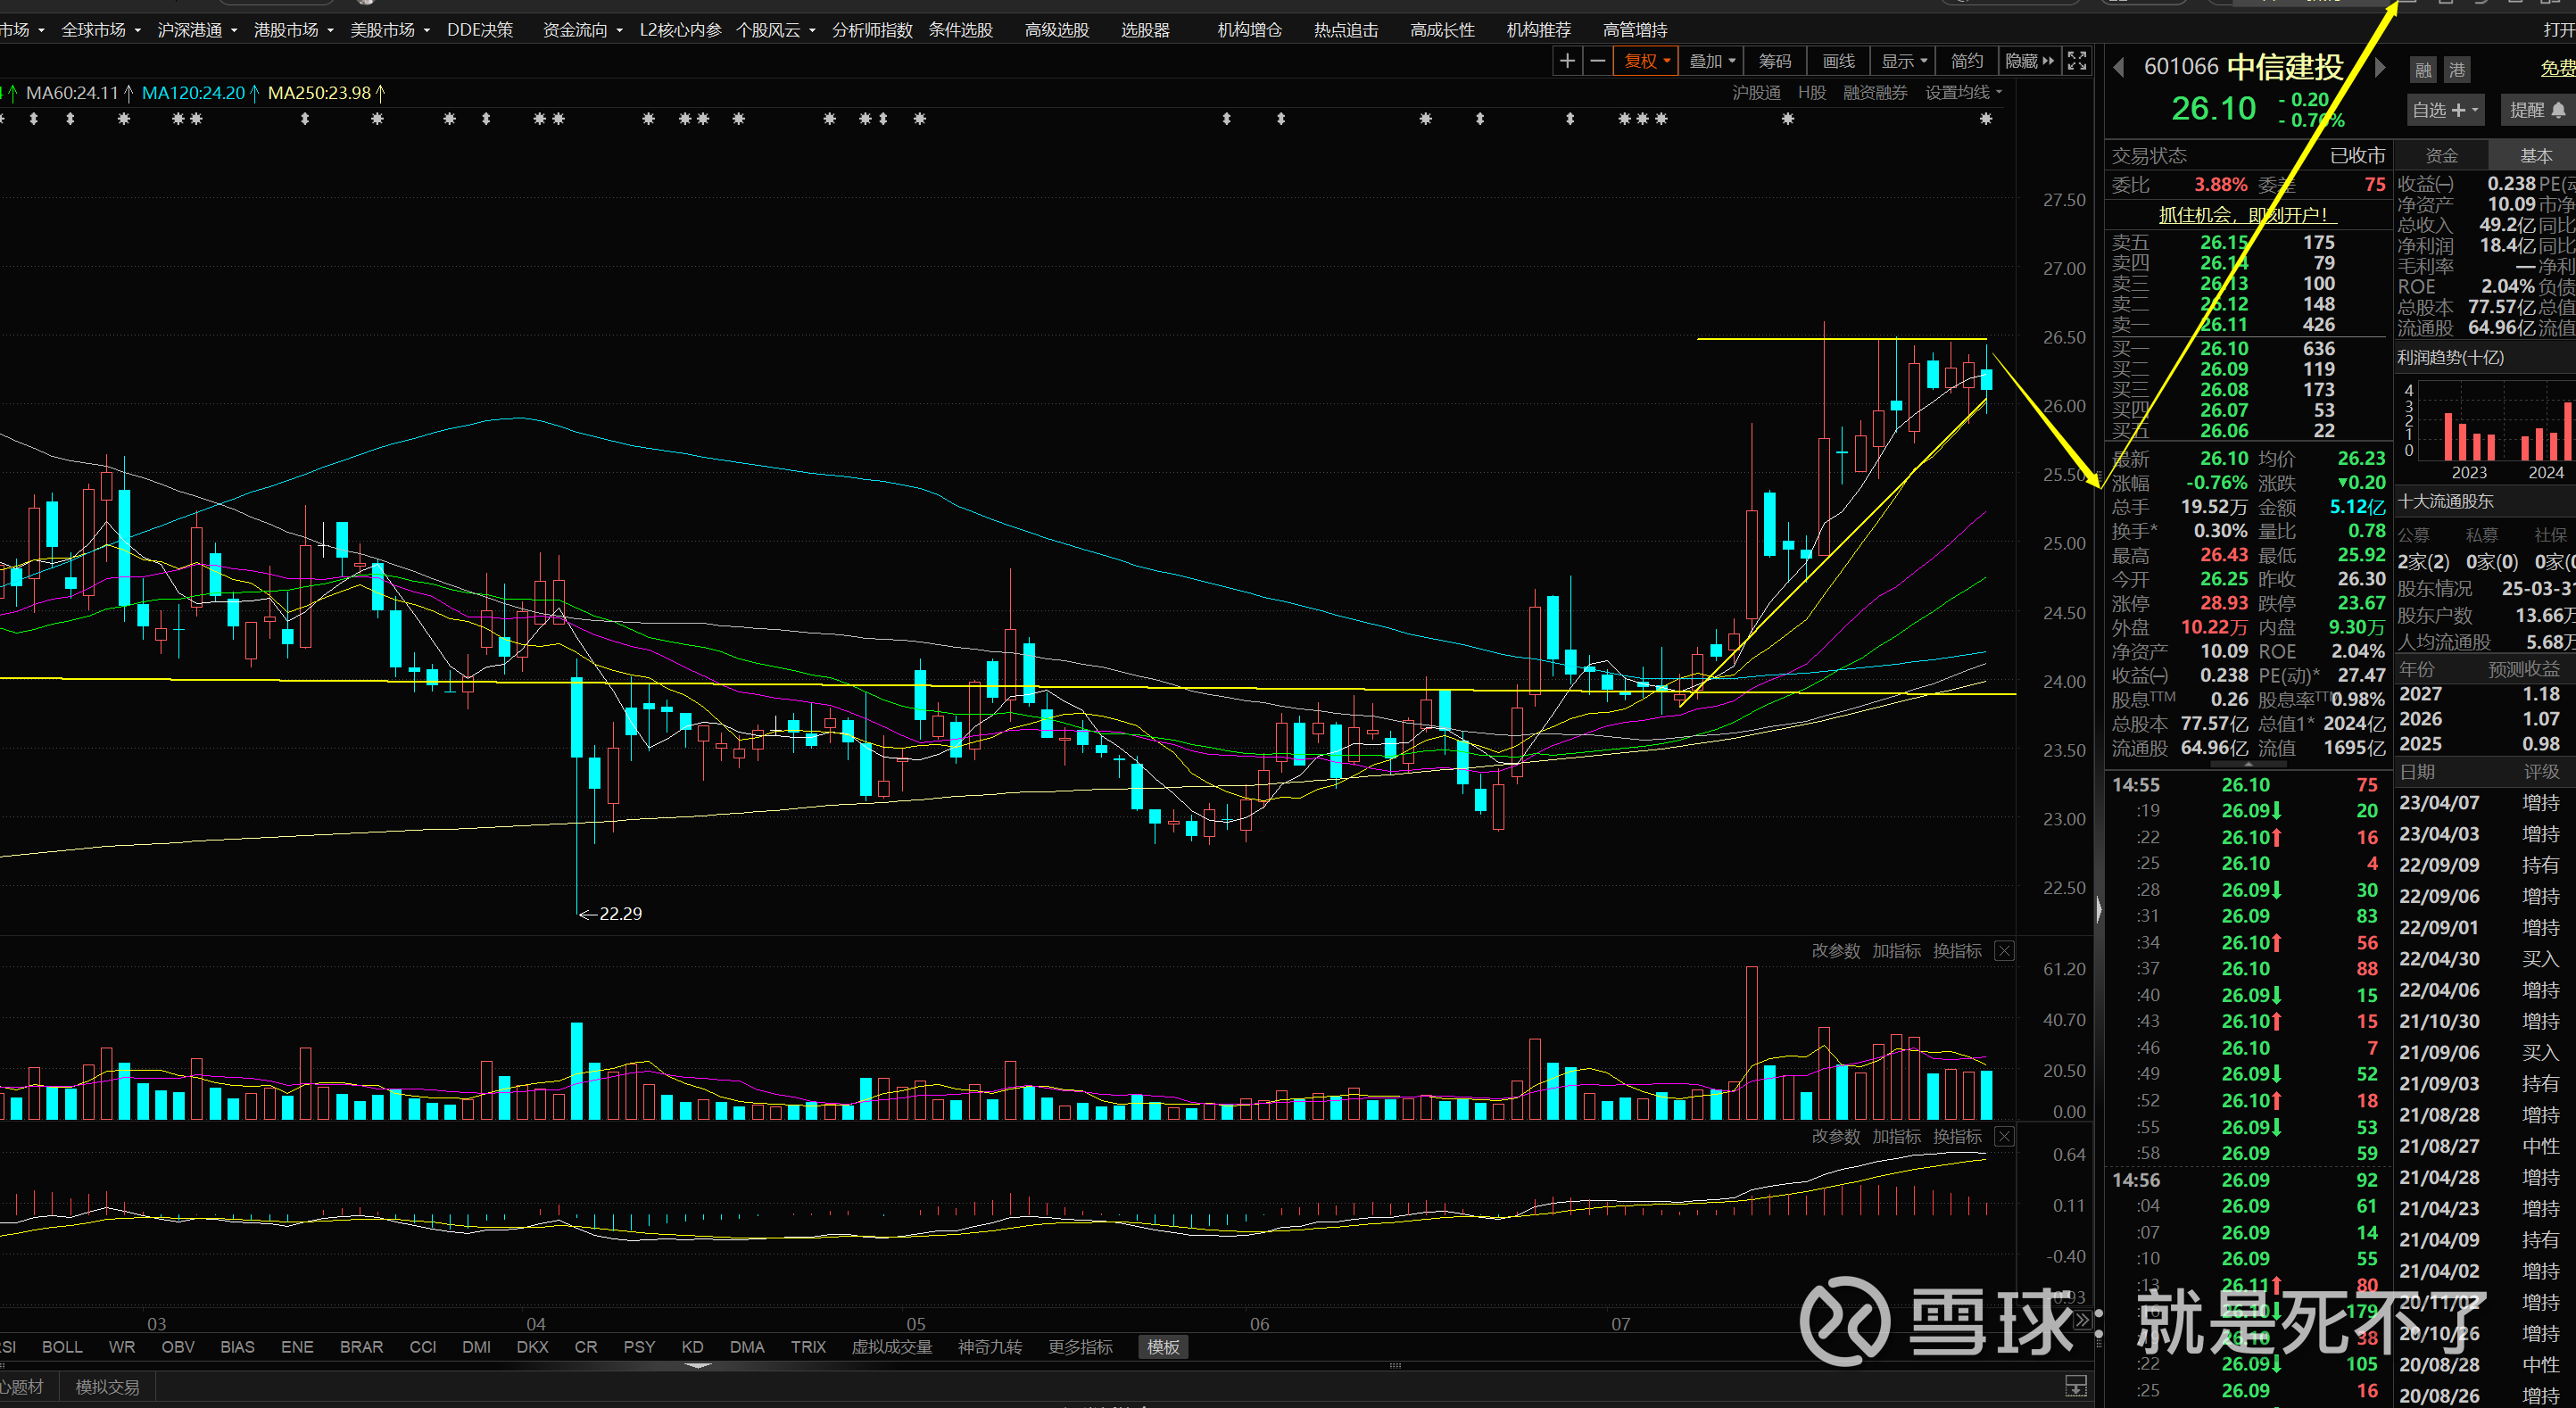Image resolution: width=2576 pixels, height=1408 pixels.
Task: Click 改参数 on volume panel
Action: (1835, 951)
